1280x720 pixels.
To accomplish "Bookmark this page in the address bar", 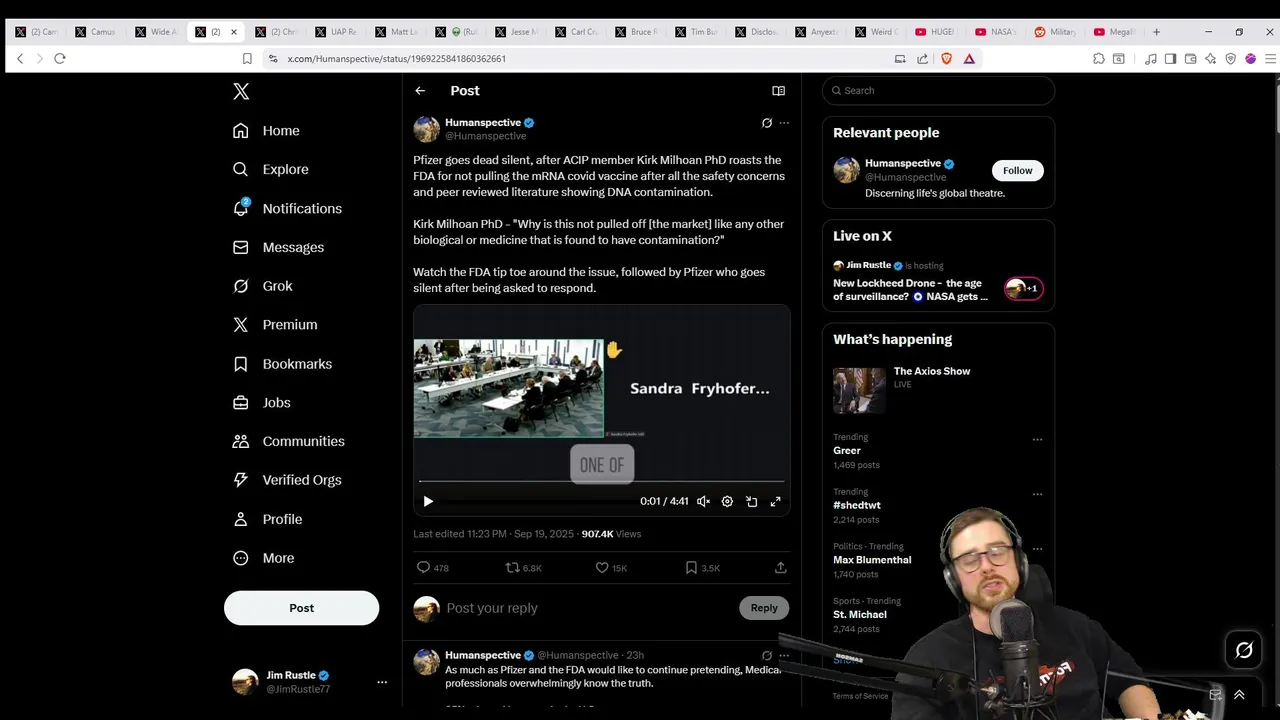I will click(247, 59).
